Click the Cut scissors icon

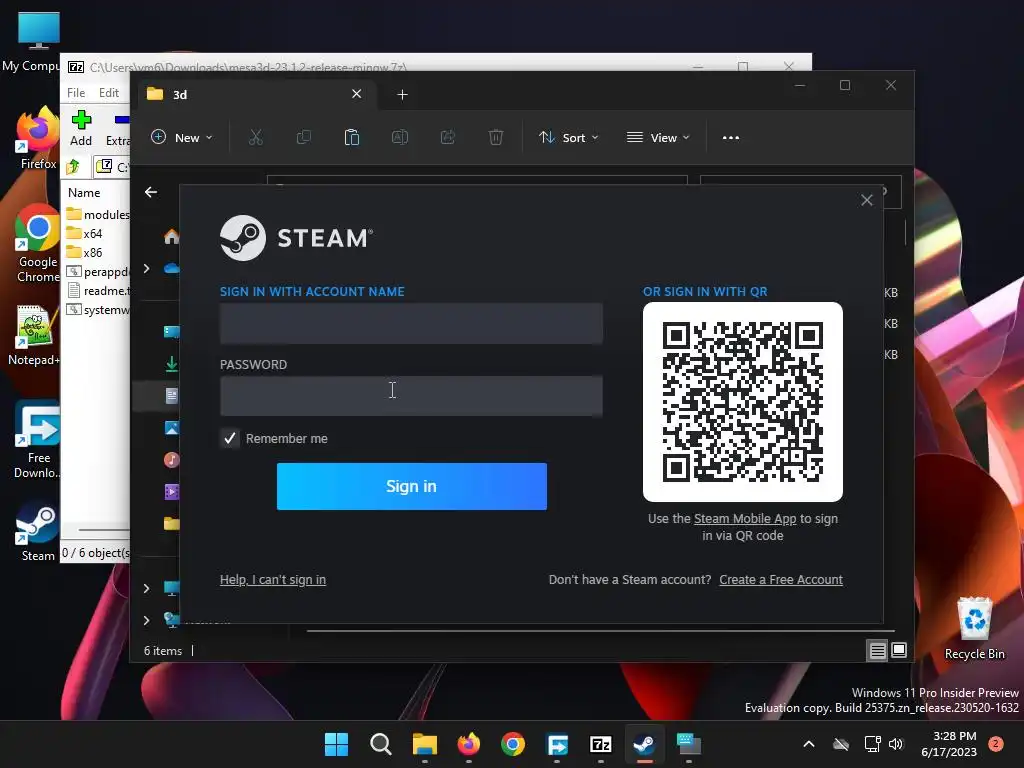(255, 138)
